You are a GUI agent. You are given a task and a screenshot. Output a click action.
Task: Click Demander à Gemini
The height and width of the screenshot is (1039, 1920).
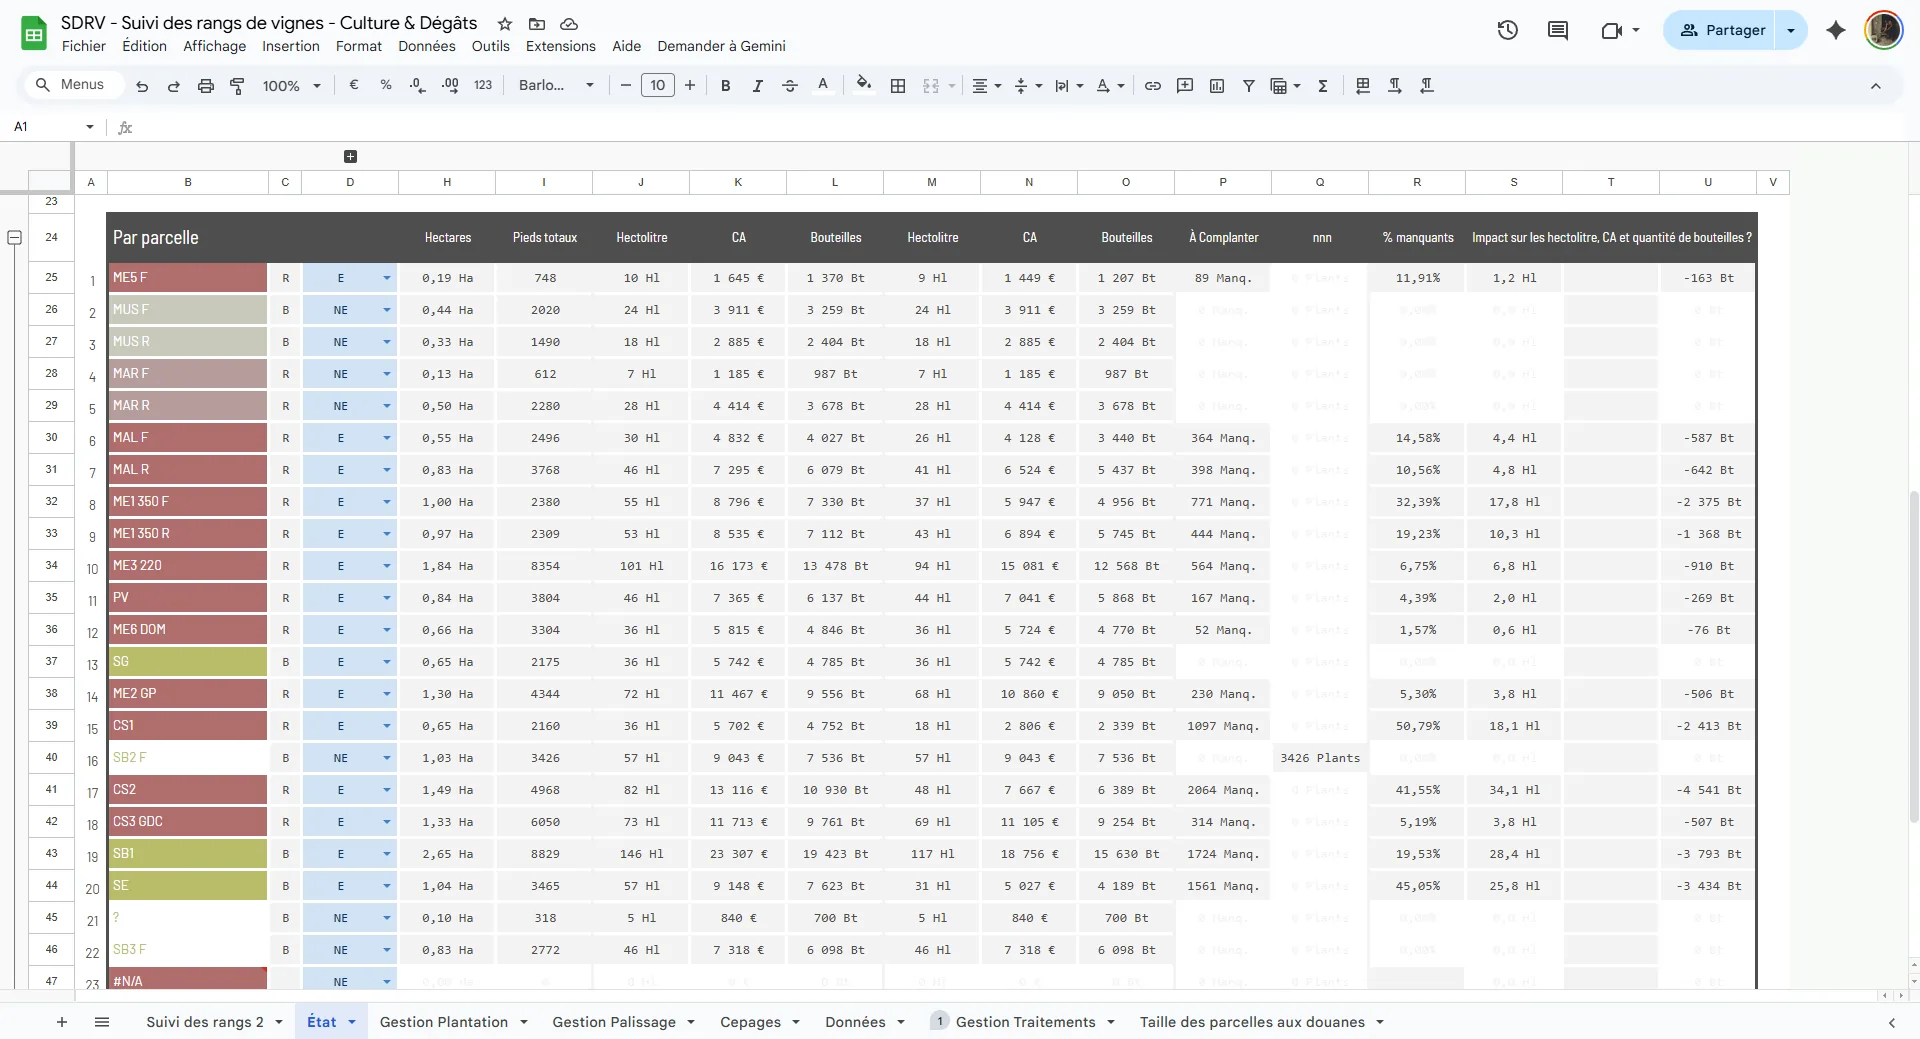point(721,46)
